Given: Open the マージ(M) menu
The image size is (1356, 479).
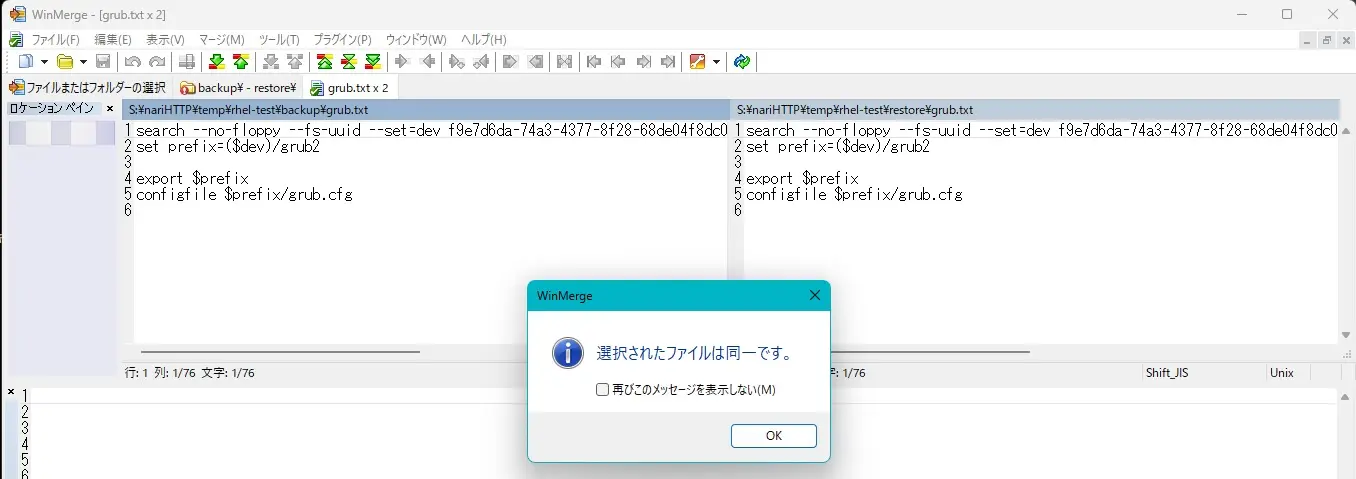Looking at the screenshot, I should pos(222,40).
